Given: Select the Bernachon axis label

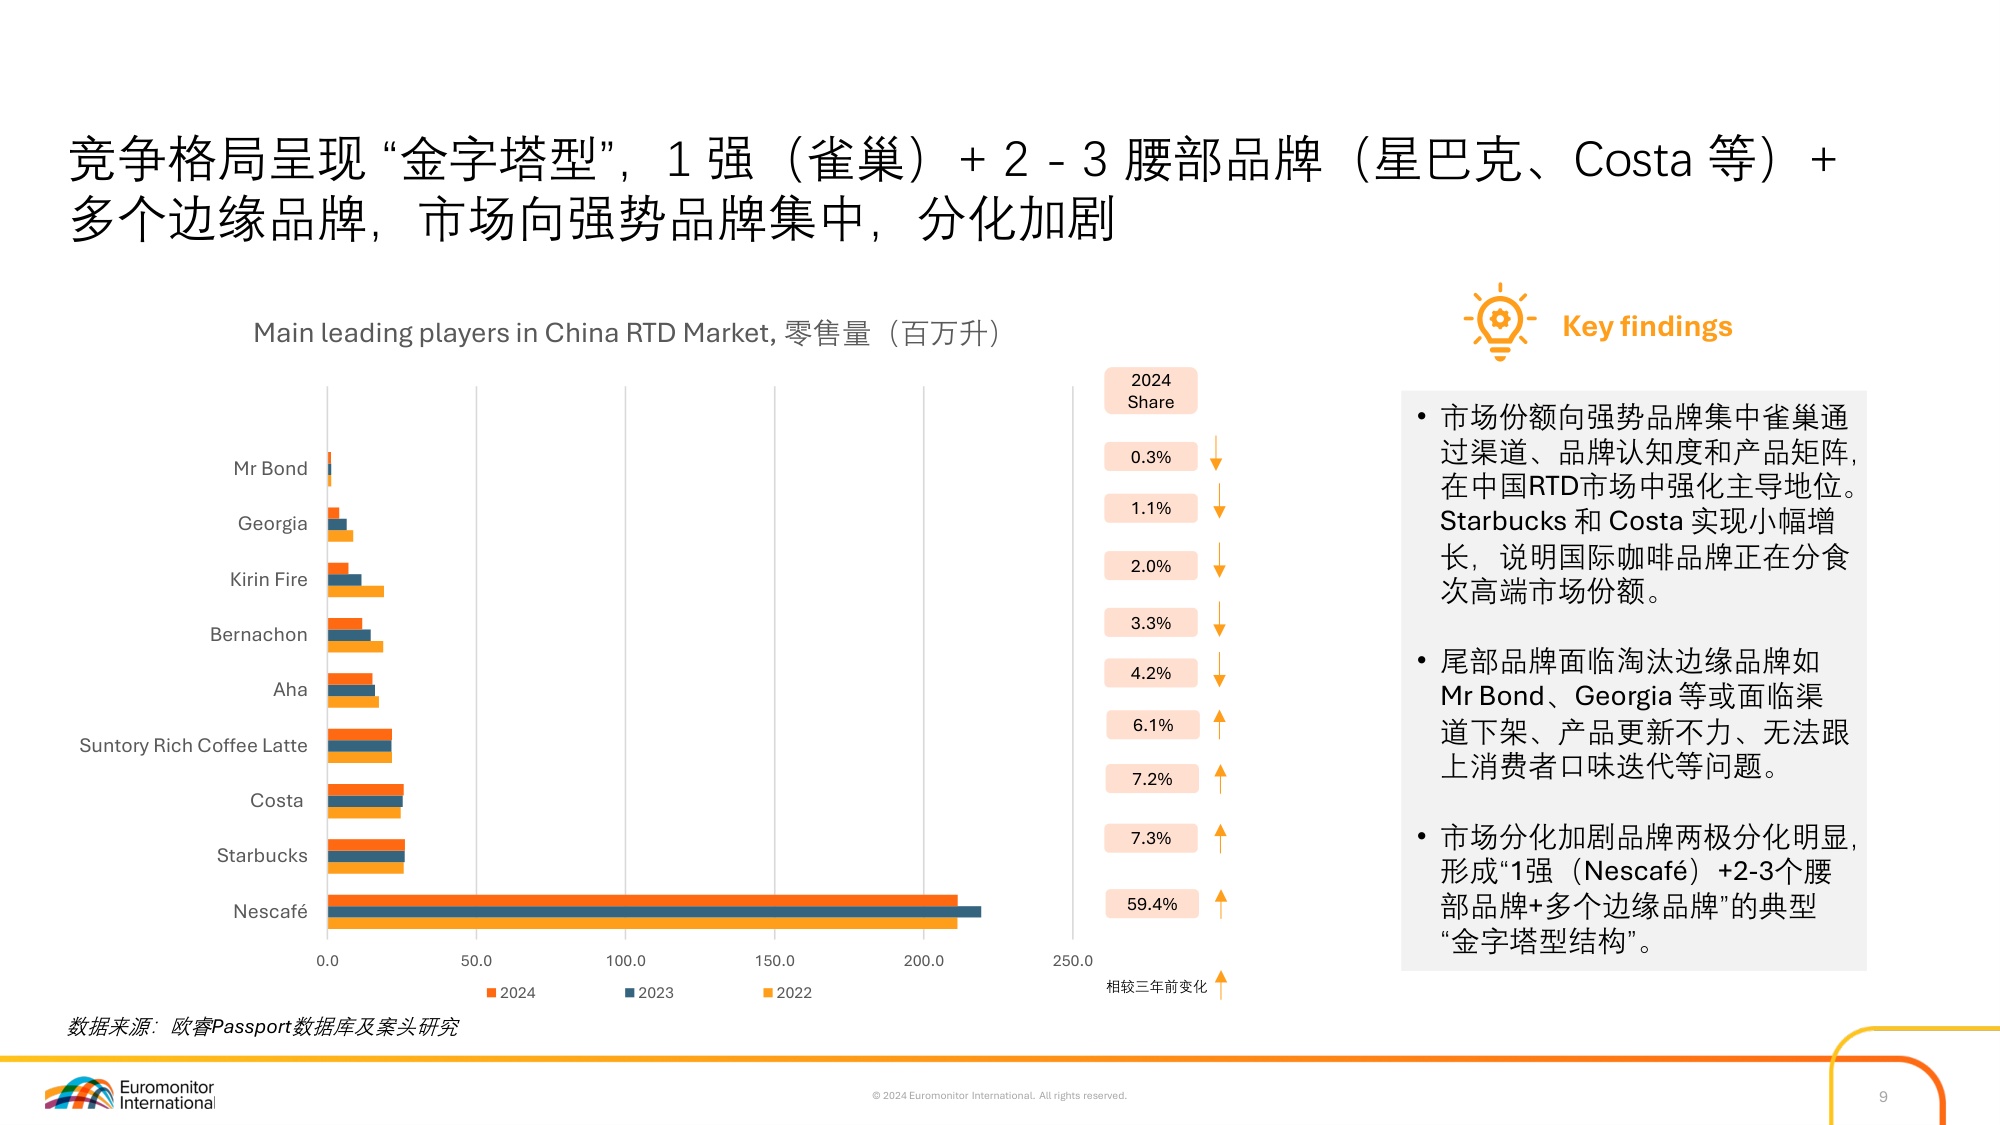Looking at the screenshot, I should tap(258, 634).
